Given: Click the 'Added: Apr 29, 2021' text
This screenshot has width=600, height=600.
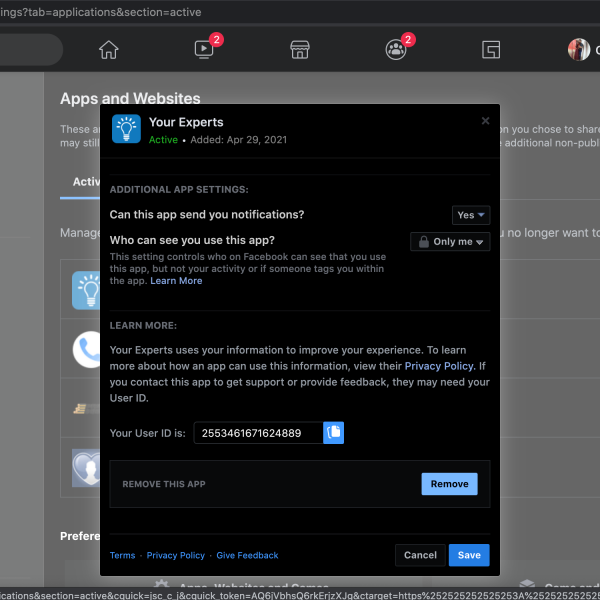Looking at the screenshot, I should coord(239,140).
